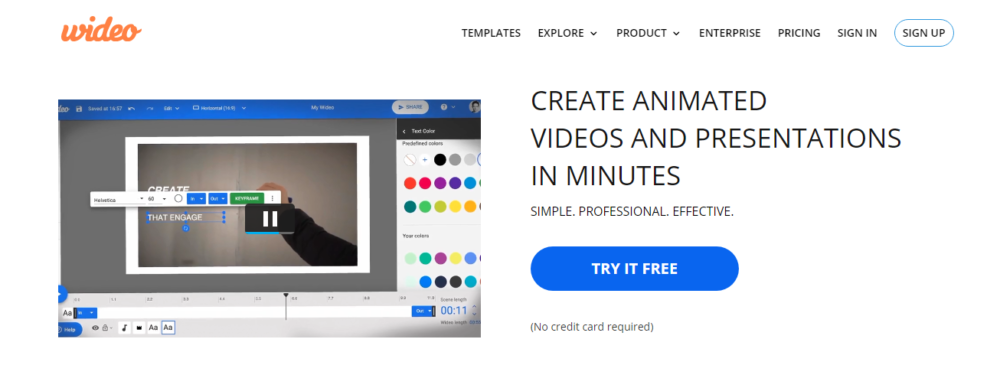1000x375 pixels.
Task: Open the Out animation dropdown in floating toolbar
Action: point(217,199)
